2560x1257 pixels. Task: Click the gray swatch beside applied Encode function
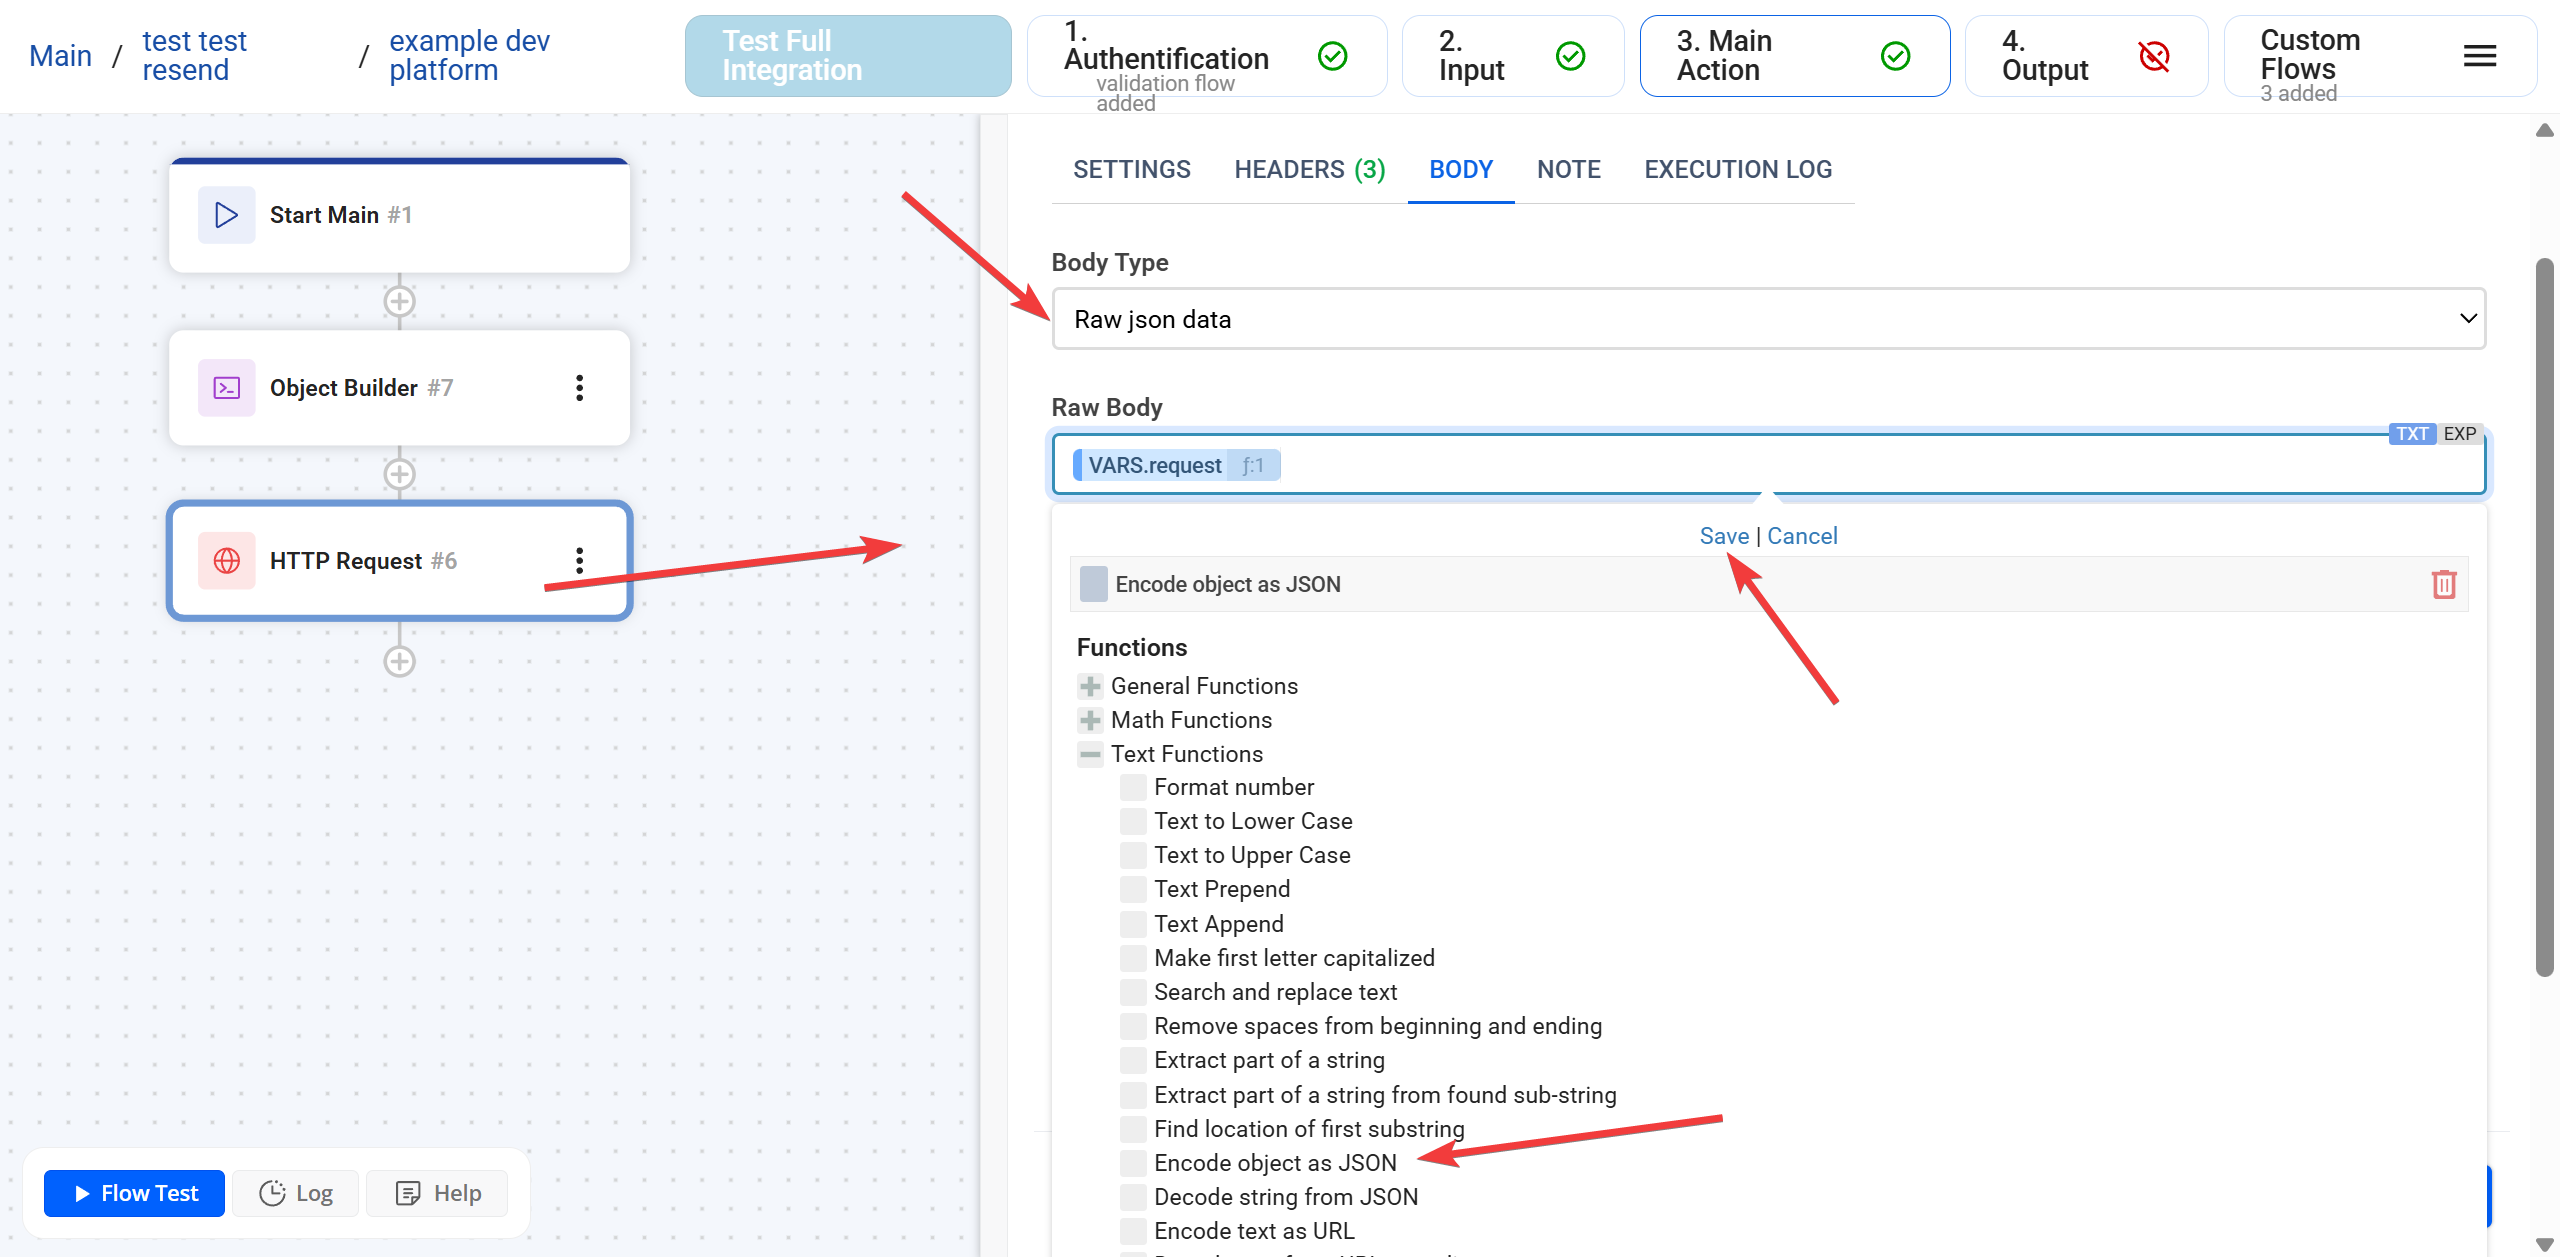tap(1094, 584)
